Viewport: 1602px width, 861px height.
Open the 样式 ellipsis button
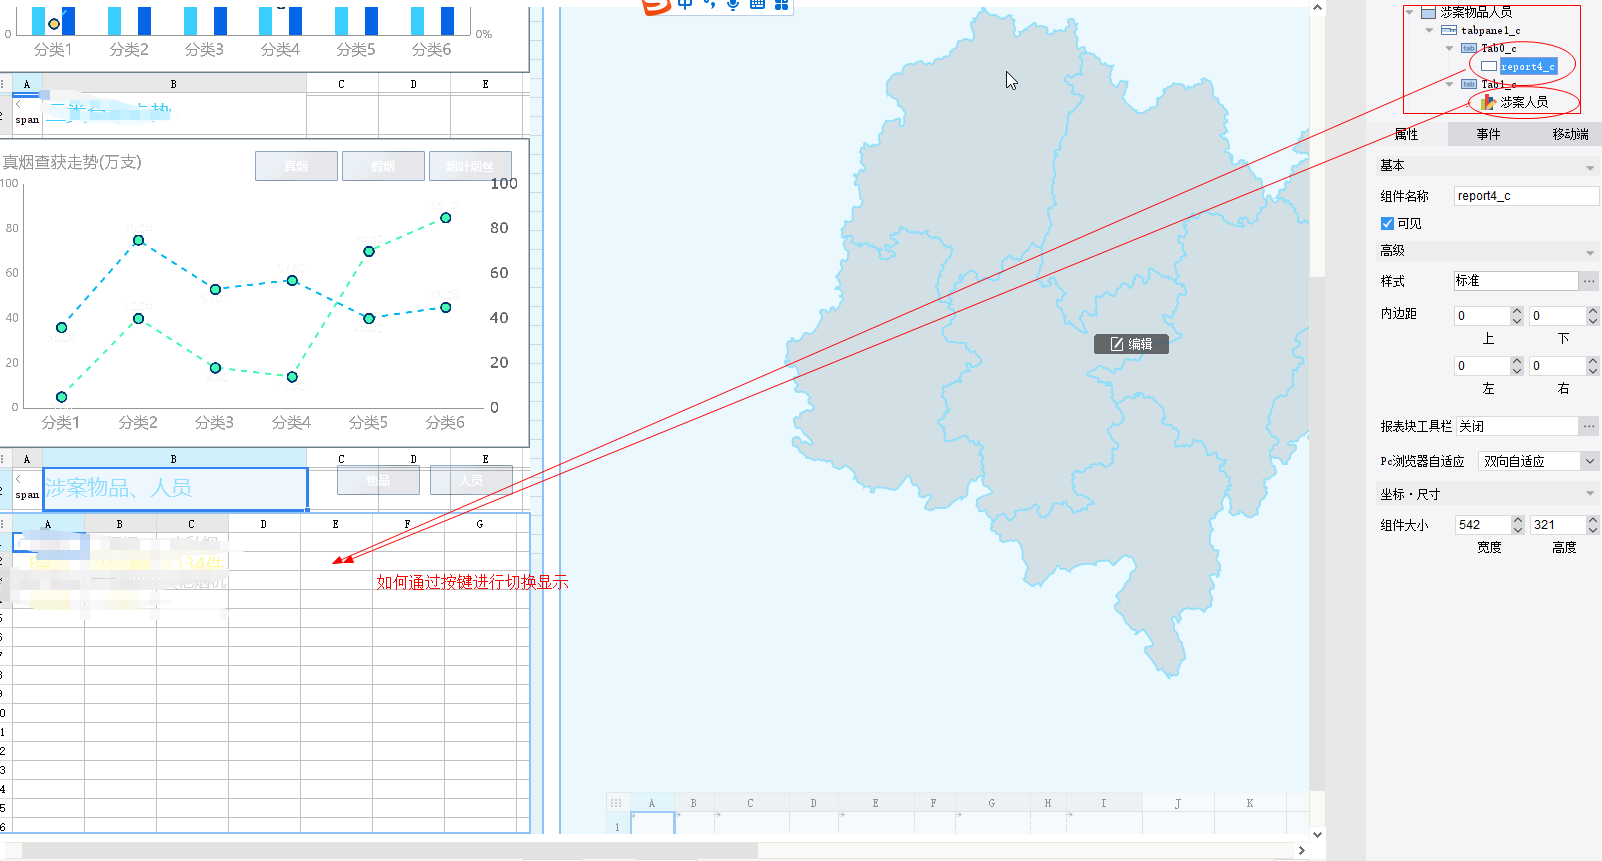point(1589,281)
